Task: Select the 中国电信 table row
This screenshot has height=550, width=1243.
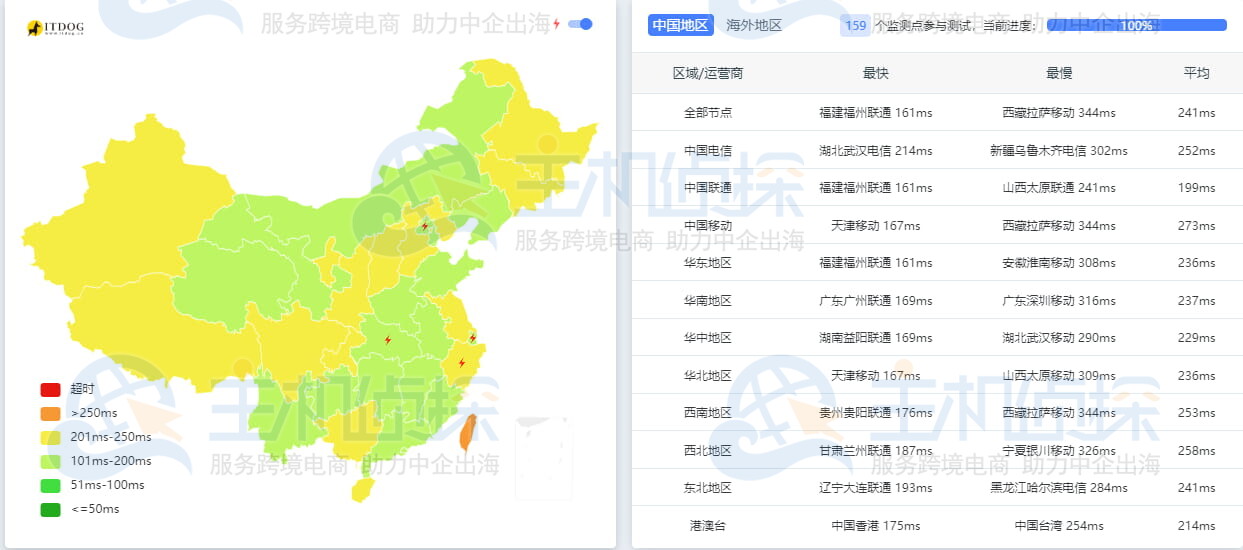Action: [x=936, y=150]
